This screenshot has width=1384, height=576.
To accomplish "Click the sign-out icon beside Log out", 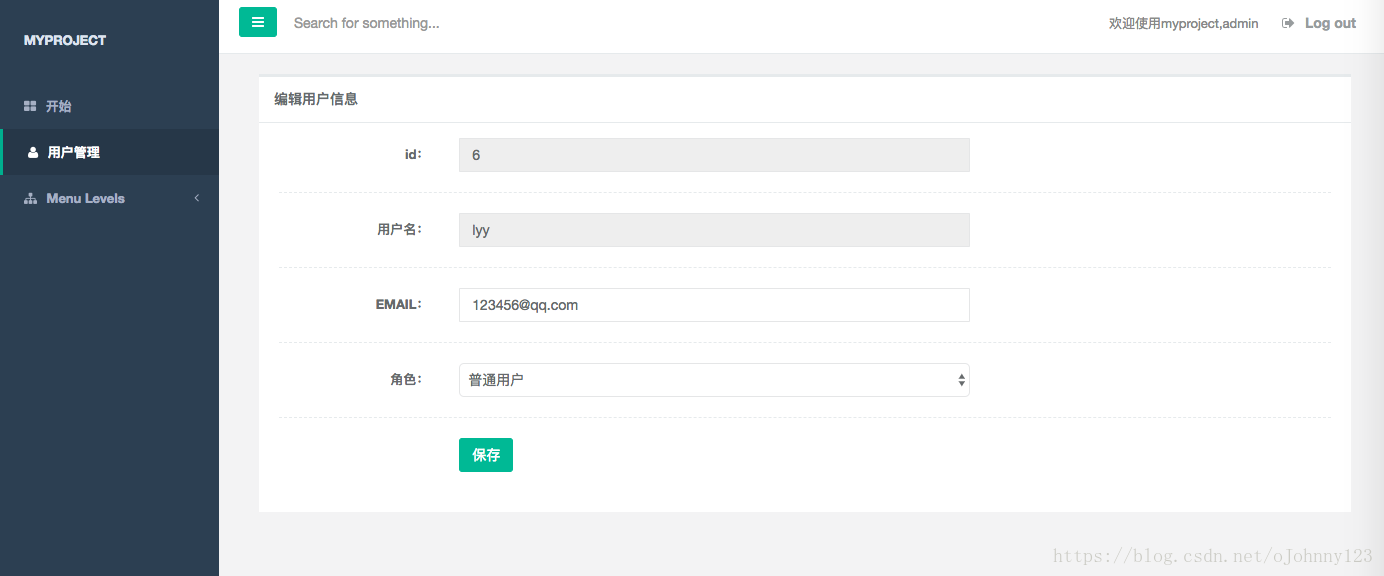I will coord(1288,23).
